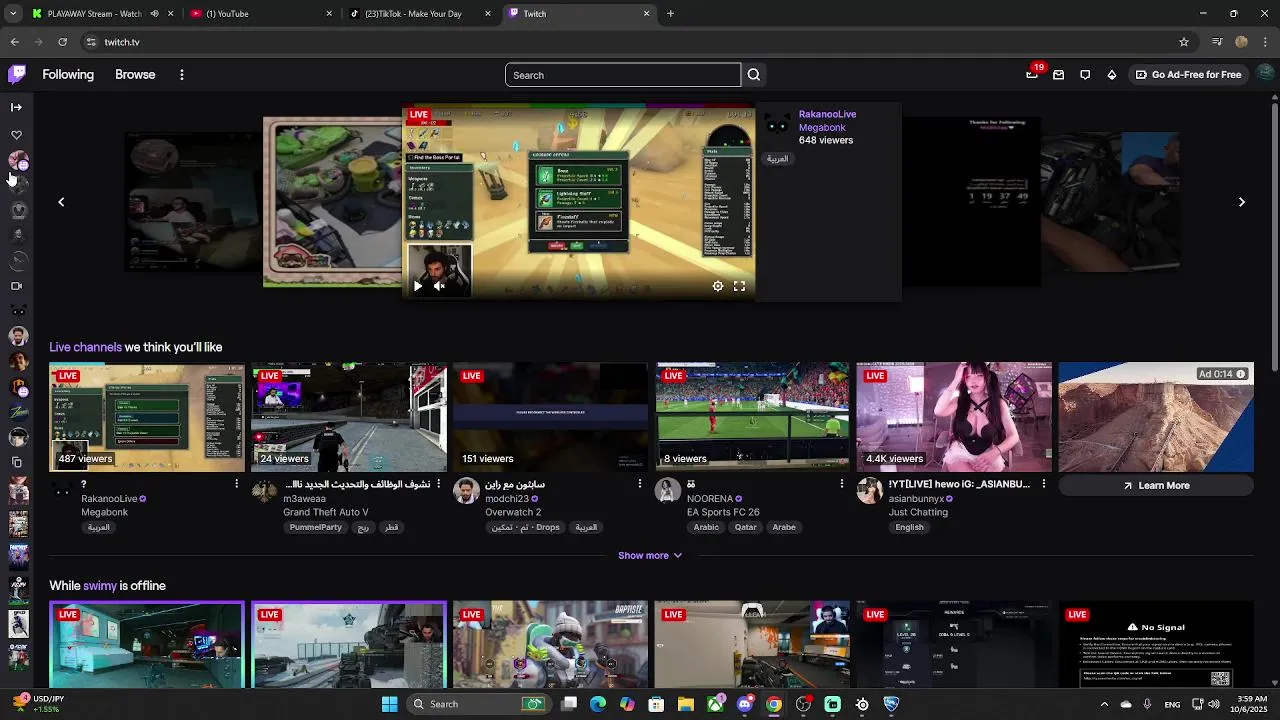The height and width of the screenshot is (720, 1280).
Task: Open options menu for modchi23 card
Action: point(640,484)
